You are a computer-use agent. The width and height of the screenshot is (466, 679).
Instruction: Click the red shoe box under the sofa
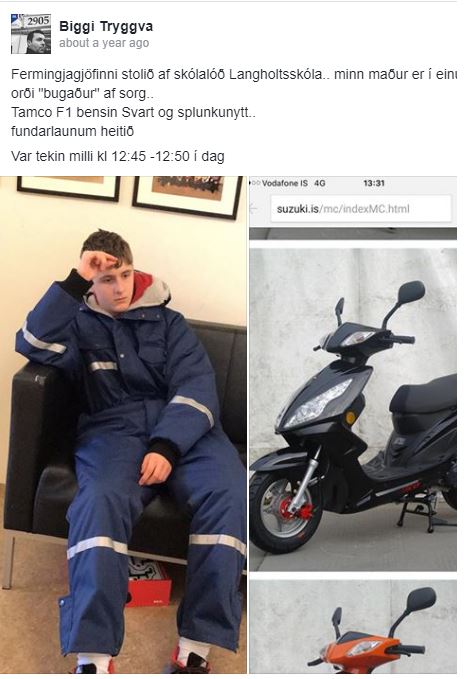[149, 582]
